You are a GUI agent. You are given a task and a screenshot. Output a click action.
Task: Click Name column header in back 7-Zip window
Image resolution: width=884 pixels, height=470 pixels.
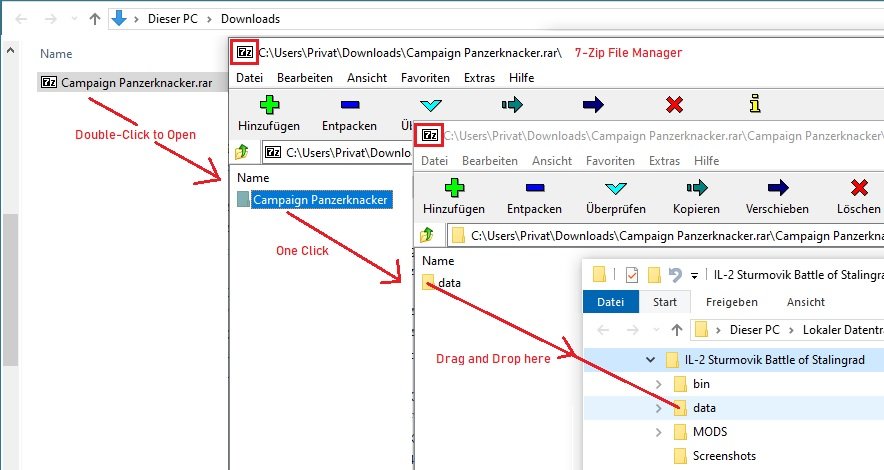pos(253,178)
